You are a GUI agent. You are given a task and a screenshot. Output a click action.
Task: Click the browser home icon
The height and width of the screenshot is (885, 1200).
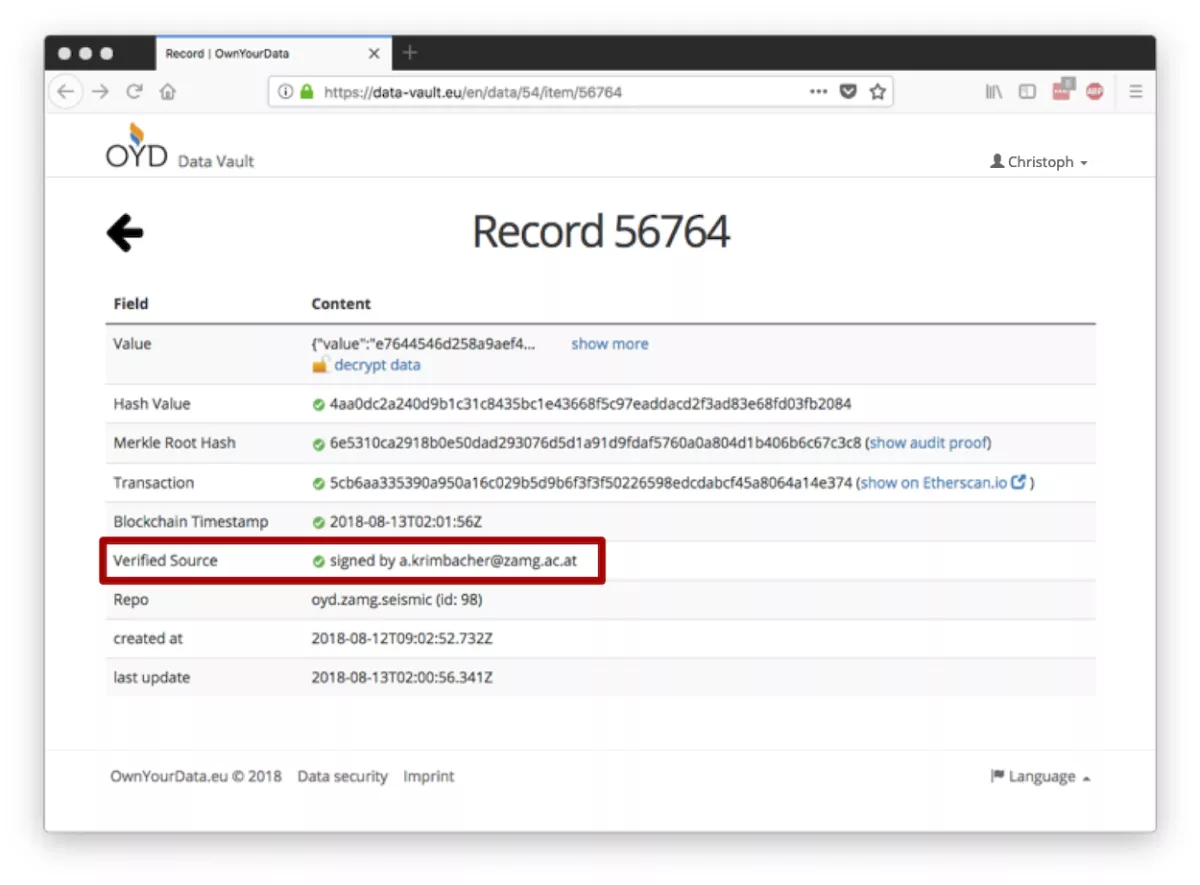tap(168, 92)
